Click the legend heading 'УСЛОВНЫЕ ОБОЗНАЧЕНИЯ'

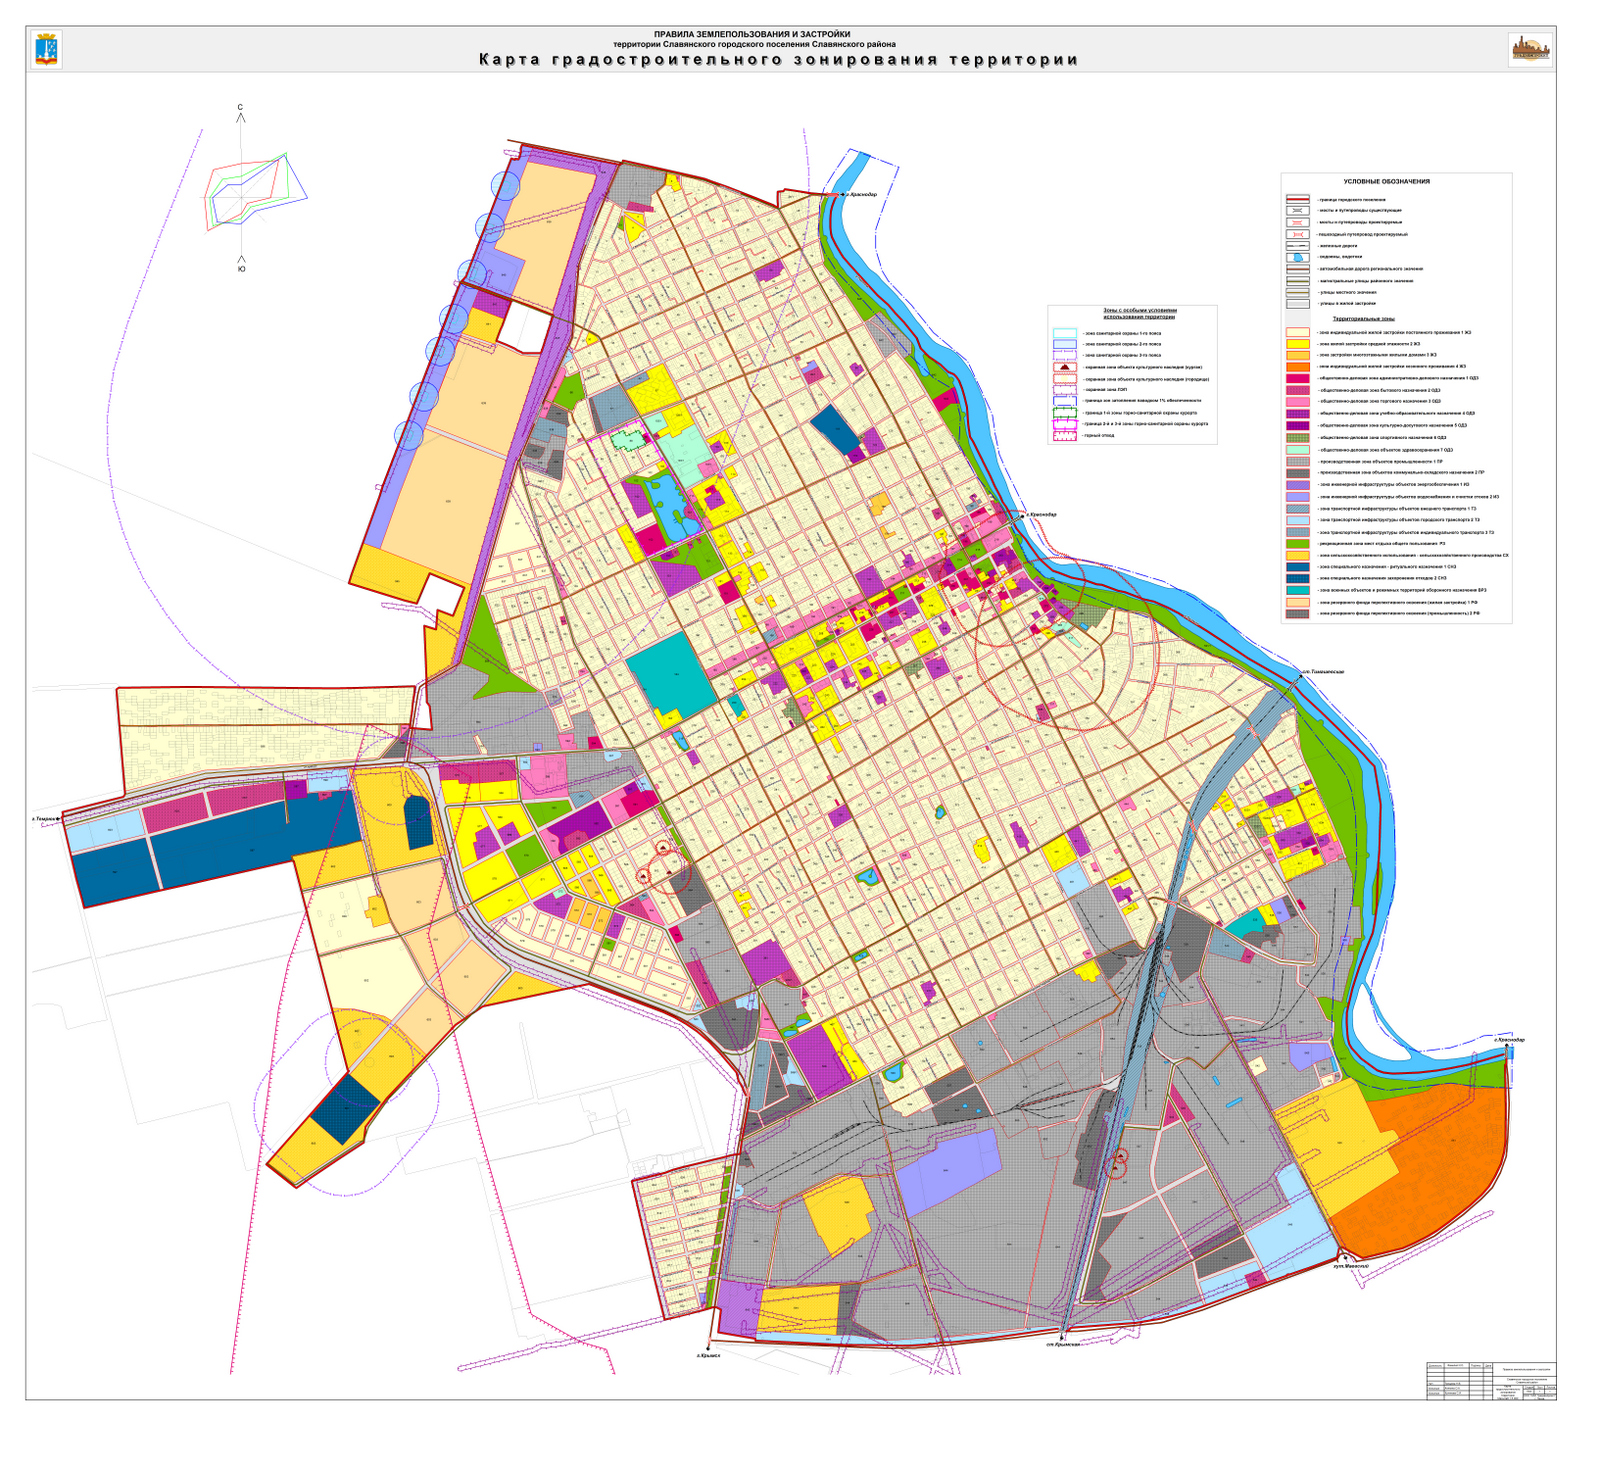click(1387, 181)
